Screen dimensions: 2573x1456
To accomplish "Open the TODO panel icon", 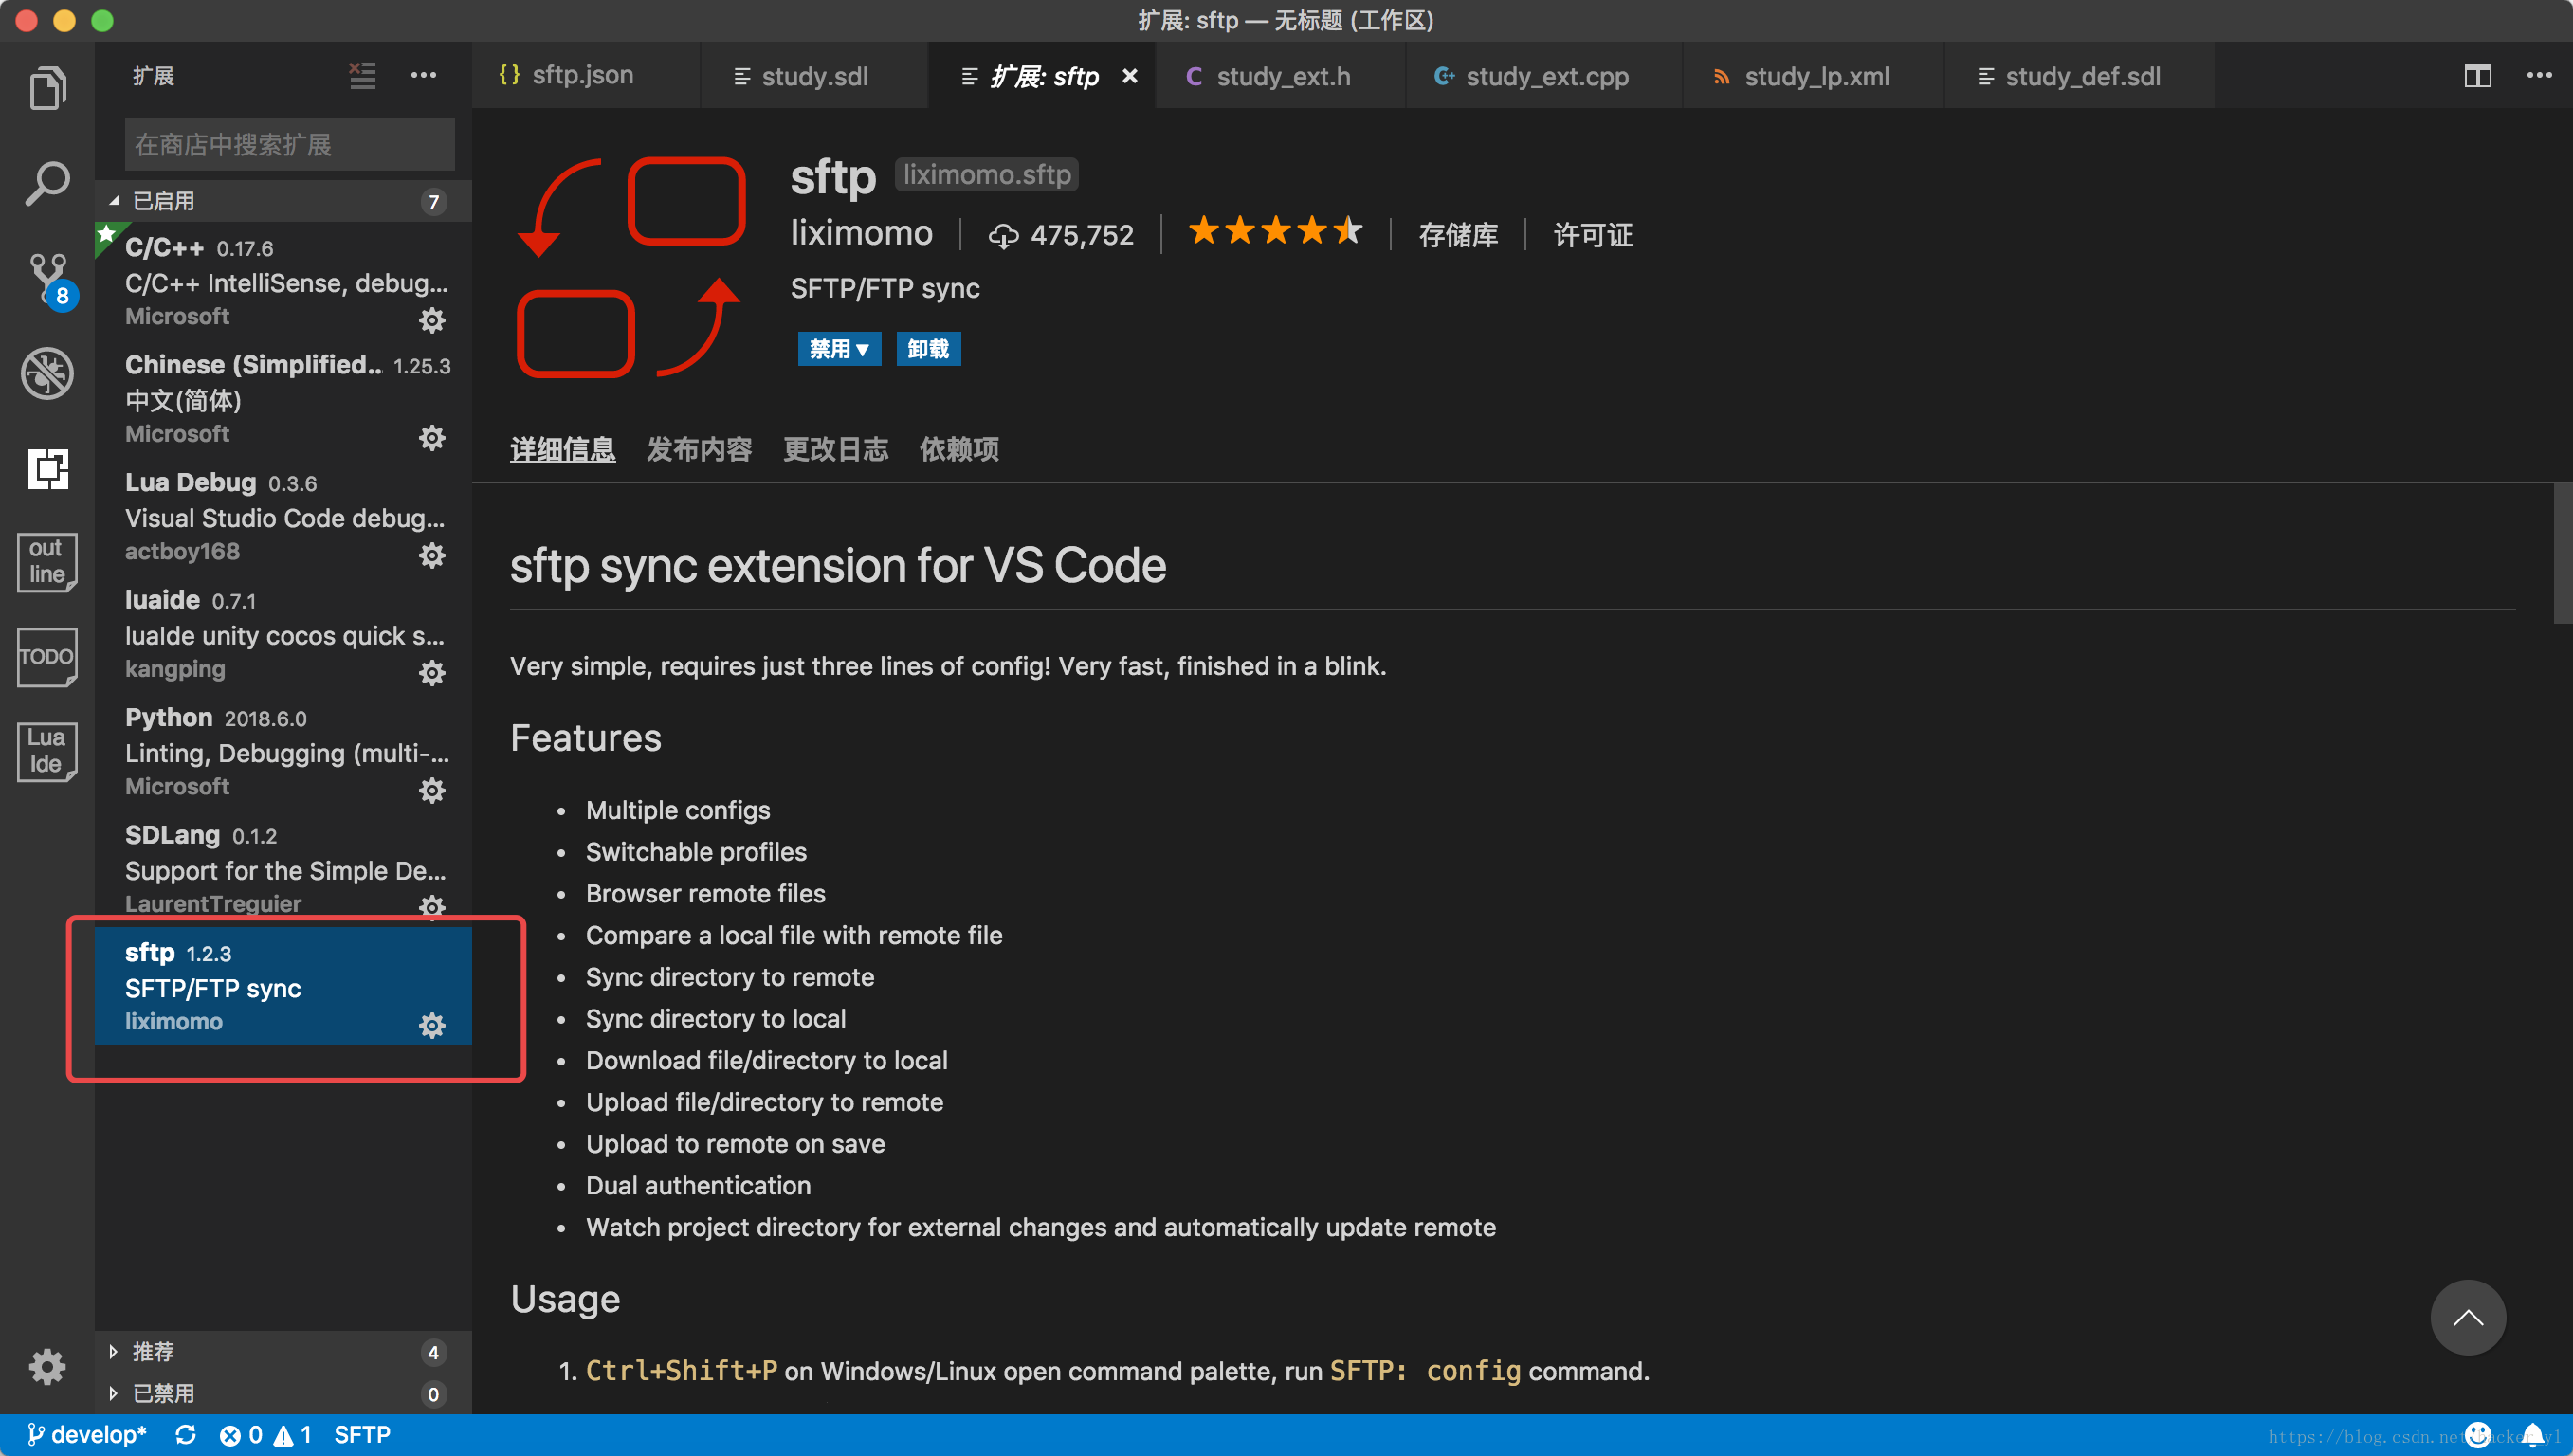I will 47,656.
